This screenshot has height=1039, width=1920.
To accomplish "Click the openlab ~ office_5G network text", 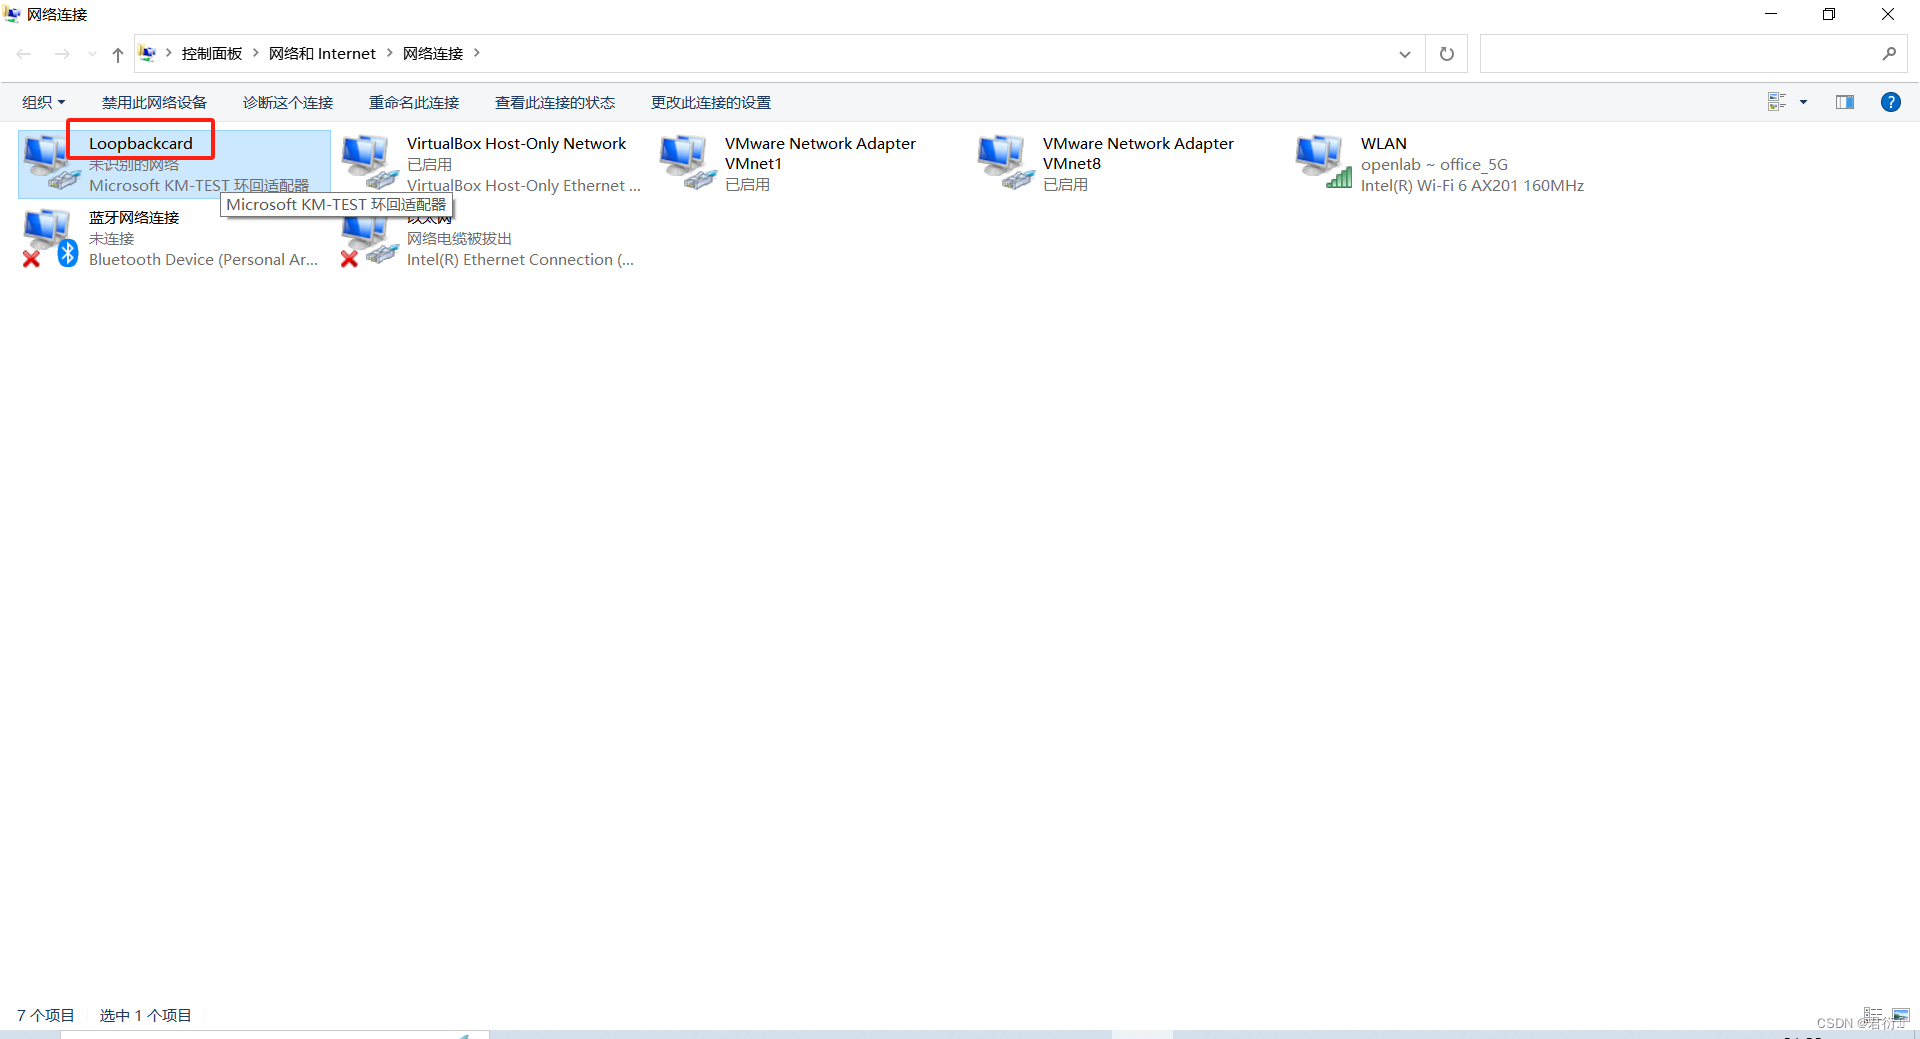I will click(x=1434, y=165).
